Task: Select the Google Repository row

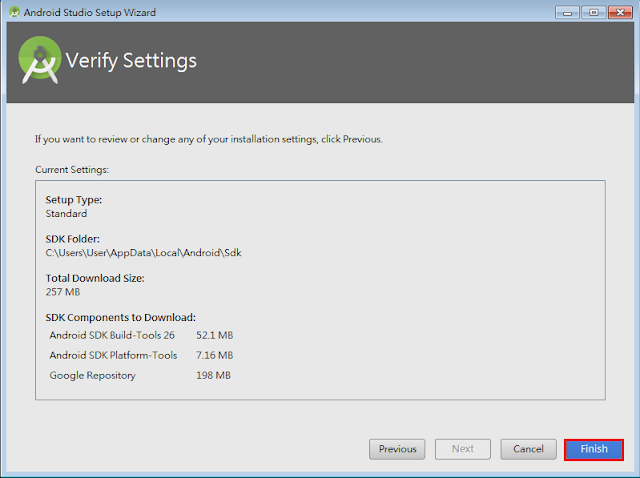Action: 140,376
